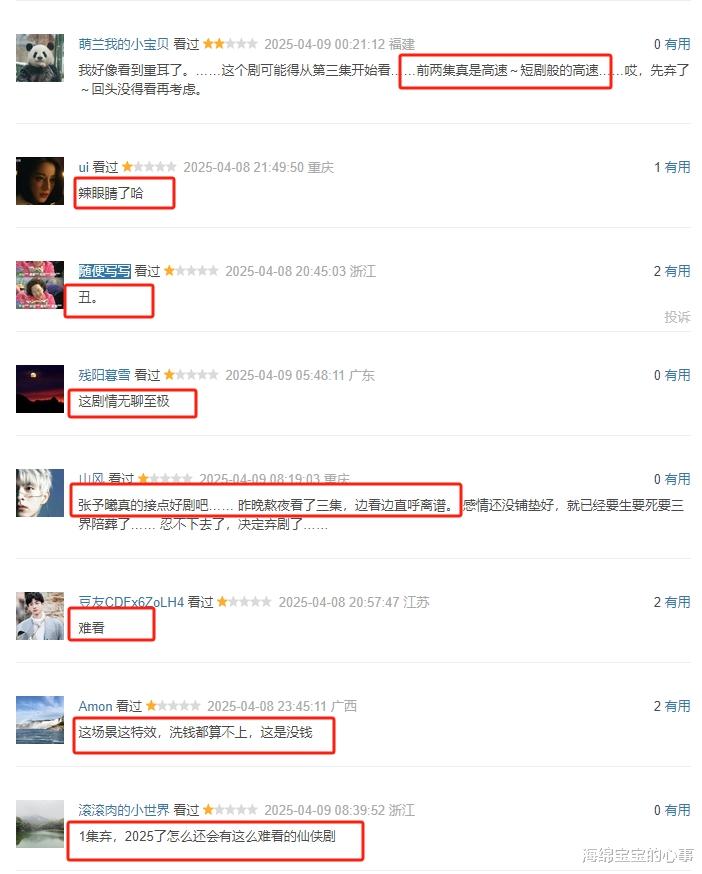Open 滚滚肉的小世界's lake avatar
702x874 pixels.
40,824
